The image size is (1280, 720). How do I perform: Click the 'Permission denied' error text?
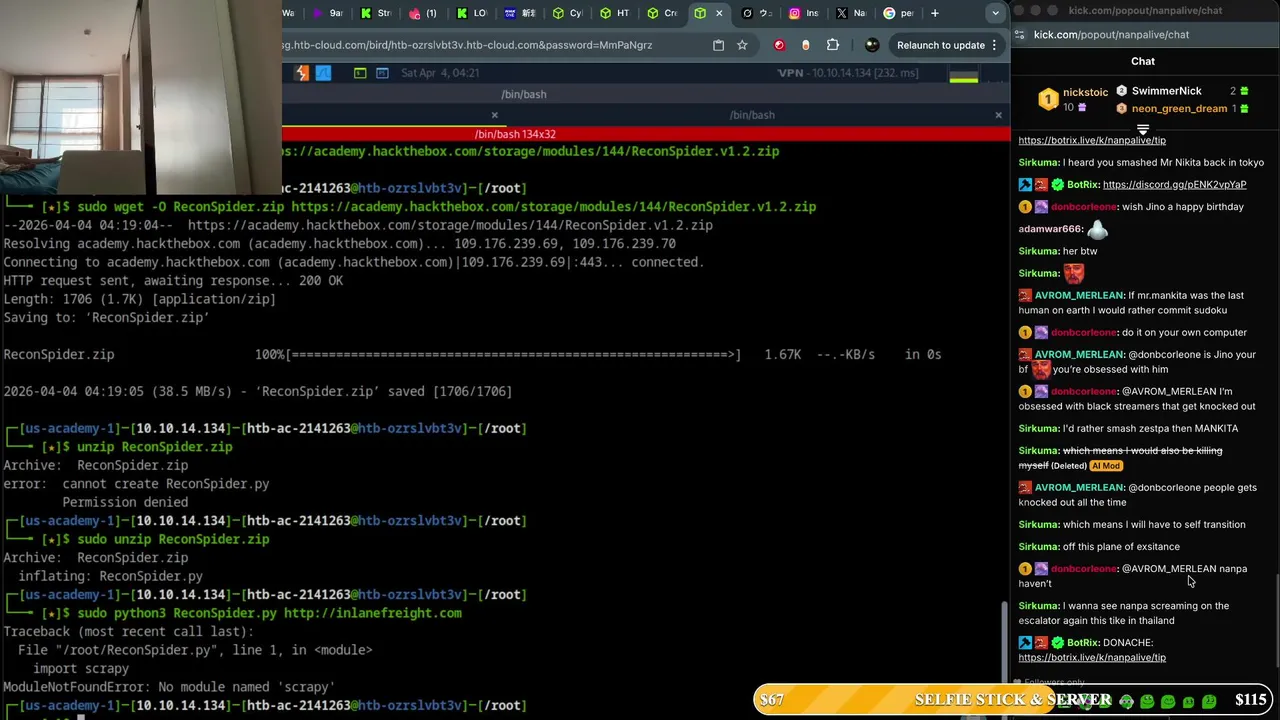(125, 502)
